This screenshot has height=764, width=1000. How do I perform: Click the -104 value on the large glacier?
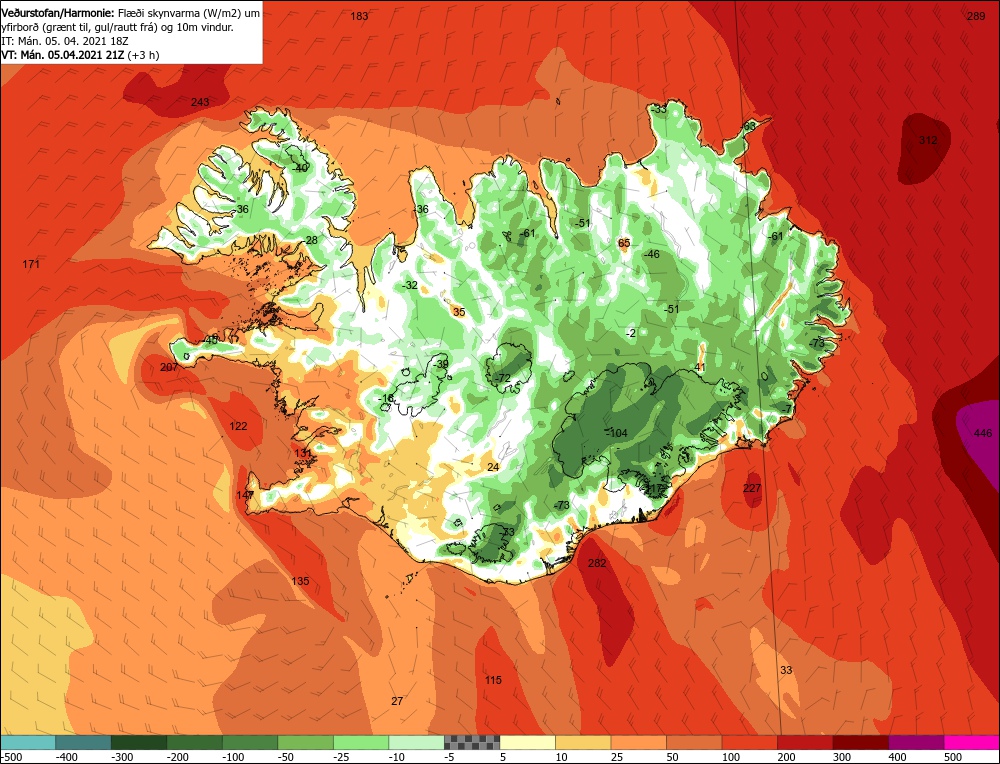pyautogui.click(x=617, y=433)
